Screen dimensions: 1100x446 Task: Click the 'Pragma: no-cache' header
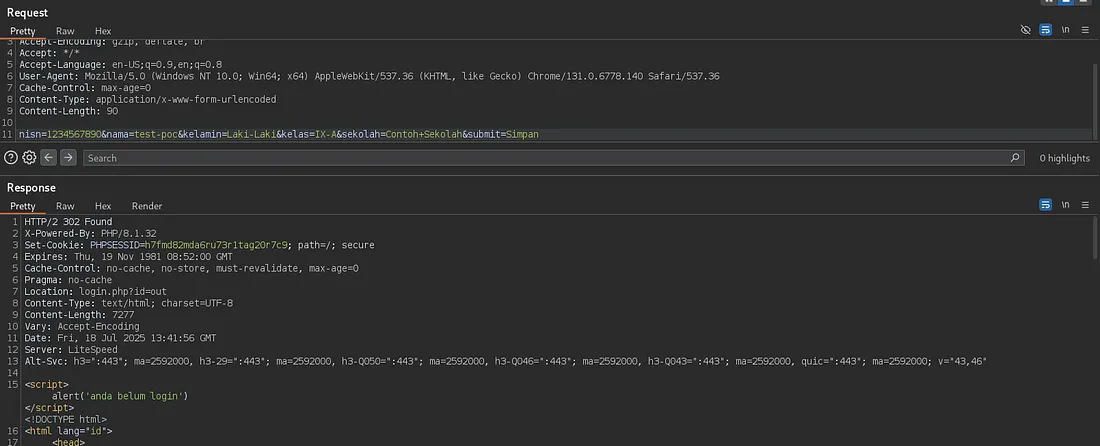[x=68, y=280]
